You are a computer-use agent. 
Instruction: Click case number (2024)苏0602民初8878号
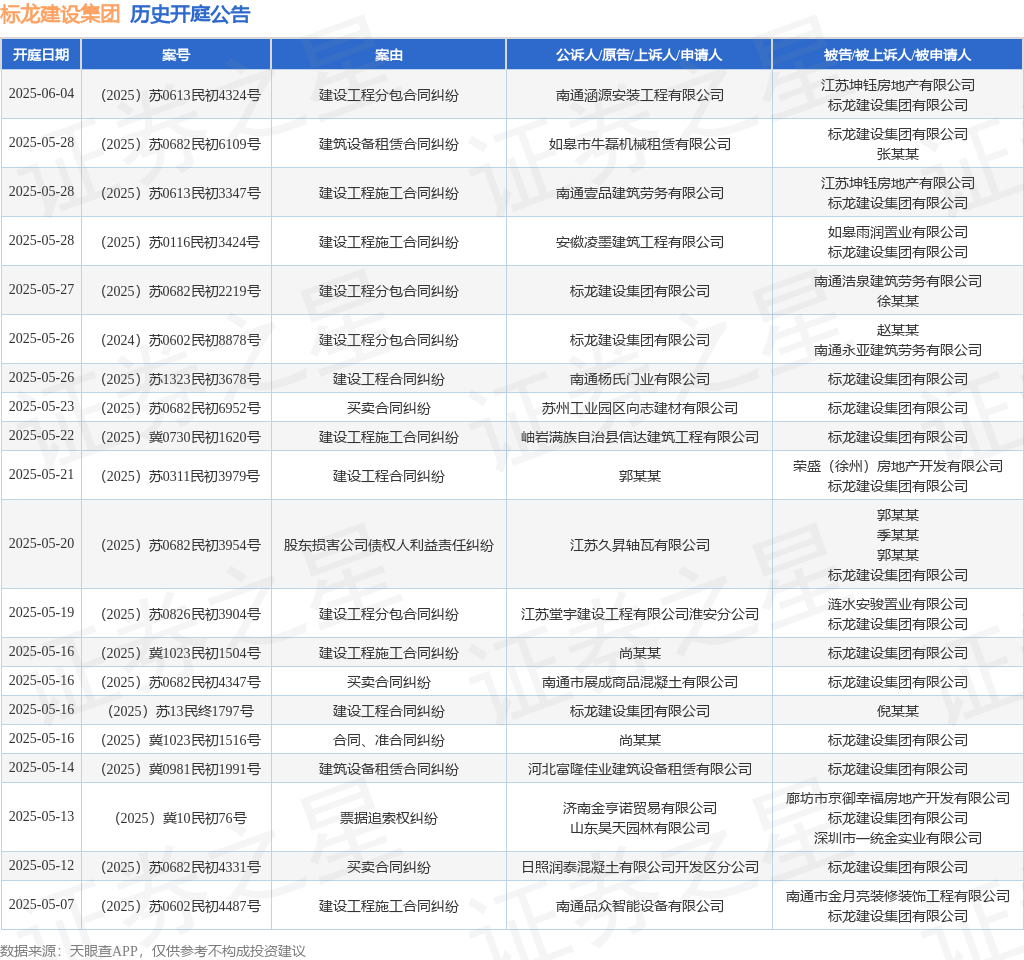click(180, 340)
